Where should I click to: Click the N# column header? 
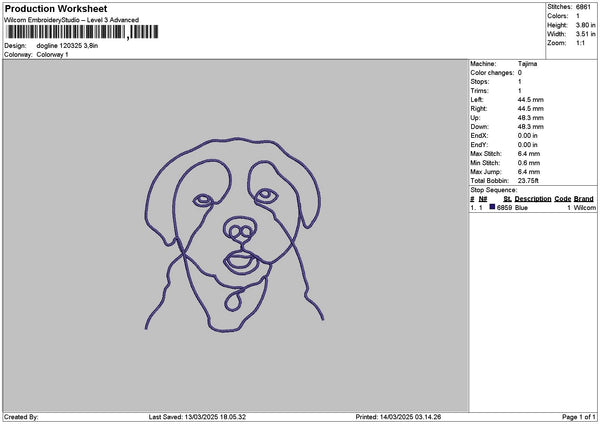[483, 199]
